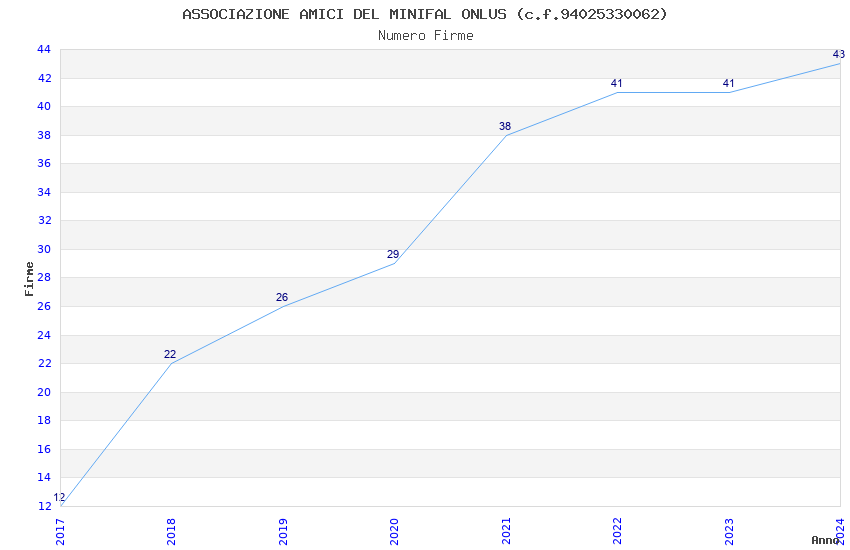Click the x-axis title Anno

[x=825, y=540]
